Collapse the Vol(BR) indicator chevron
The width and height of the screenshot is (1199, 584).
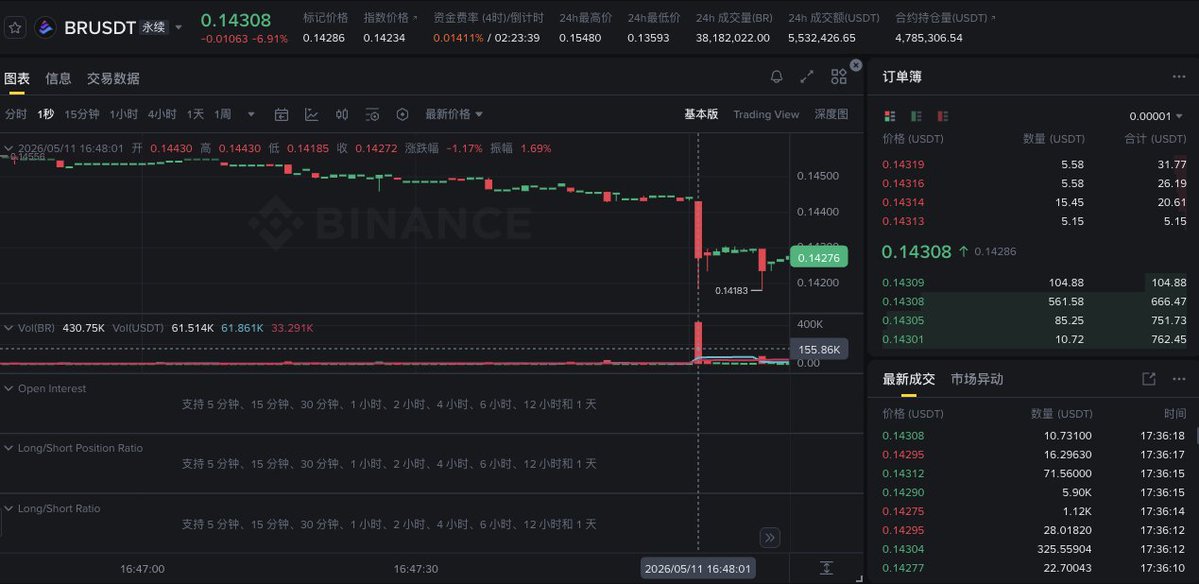point(8,328)
